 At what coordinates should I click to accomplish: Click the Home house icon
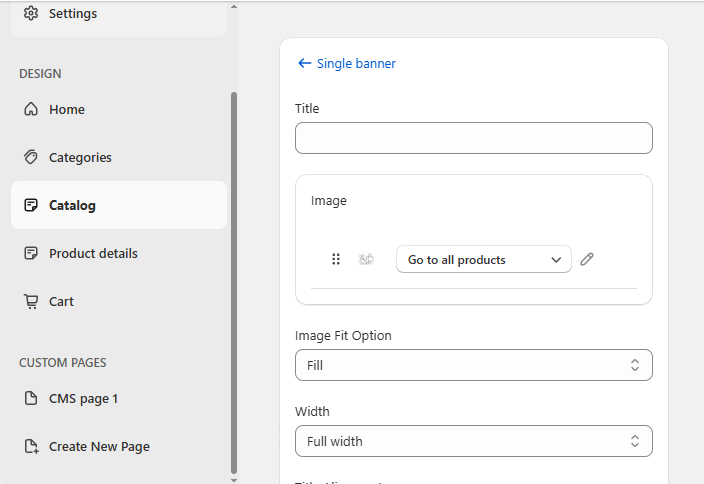tap(31, 109)
